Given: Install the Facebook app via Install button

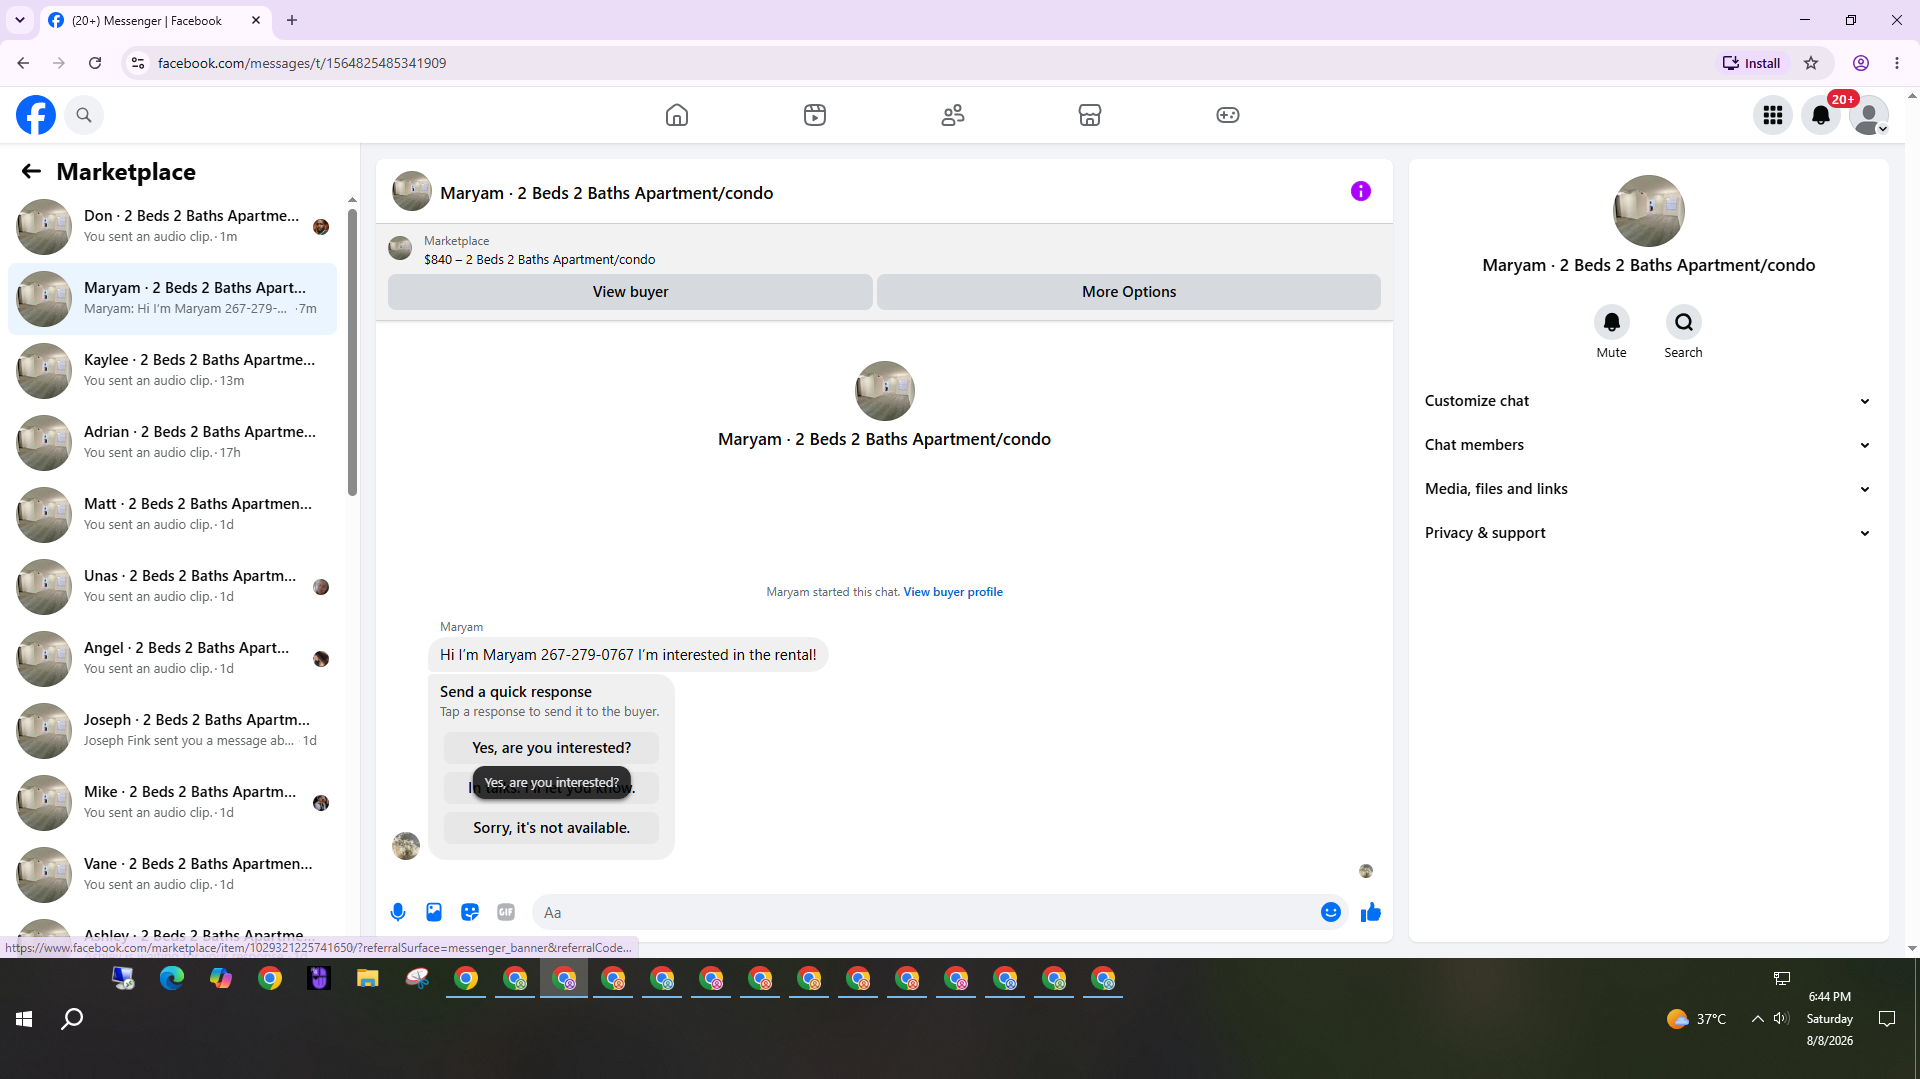Looking at the screenshot, I should click(x=1751, y=63).
